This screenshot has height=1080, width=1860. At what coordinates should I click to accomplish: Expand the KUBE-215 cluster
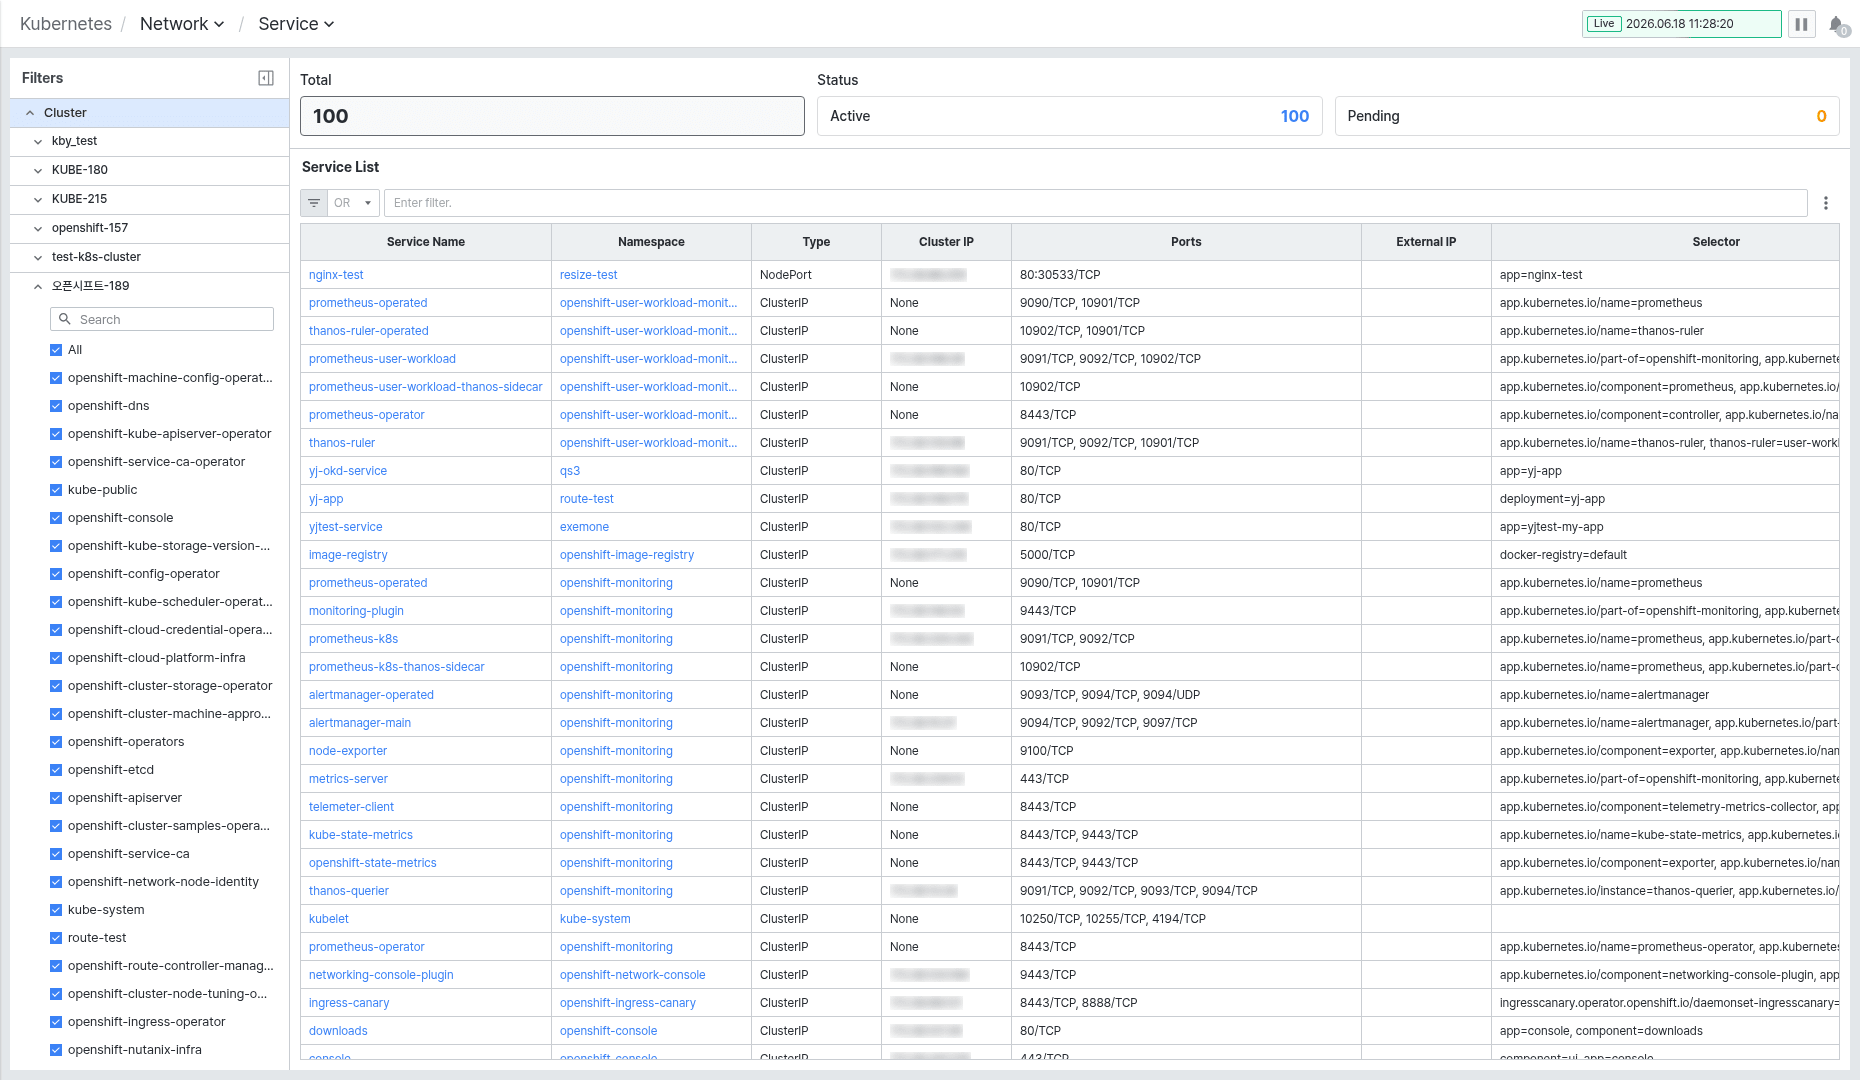38,200
